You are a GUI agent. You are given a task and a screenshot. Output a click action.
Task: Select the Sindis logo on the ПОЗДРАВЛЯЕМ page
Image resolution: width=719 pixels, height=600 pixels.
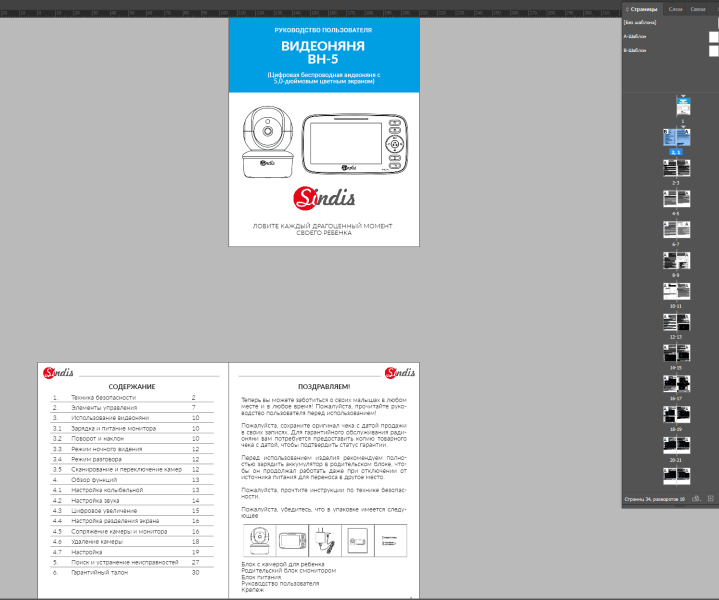coord(400,372)
